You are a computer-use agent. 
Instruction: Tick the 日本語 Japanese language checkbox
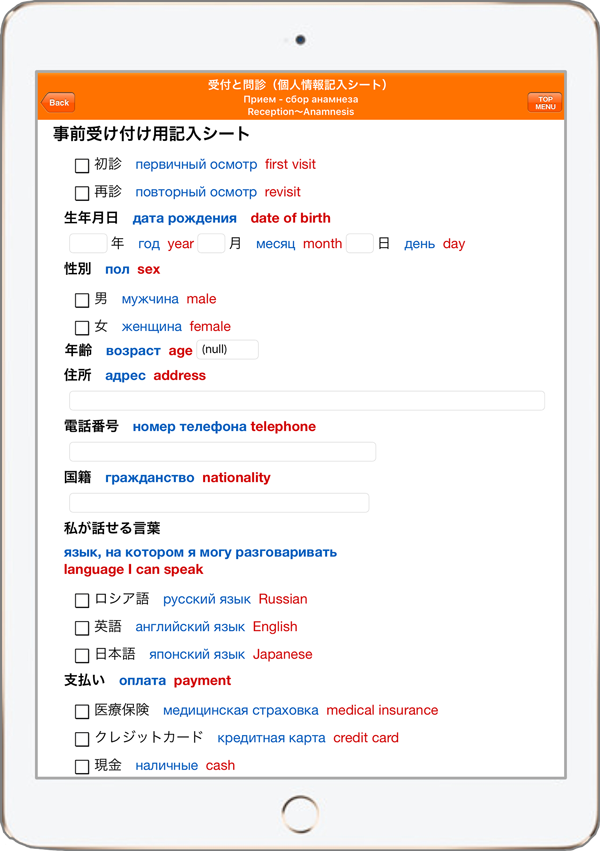pos(82,656)
